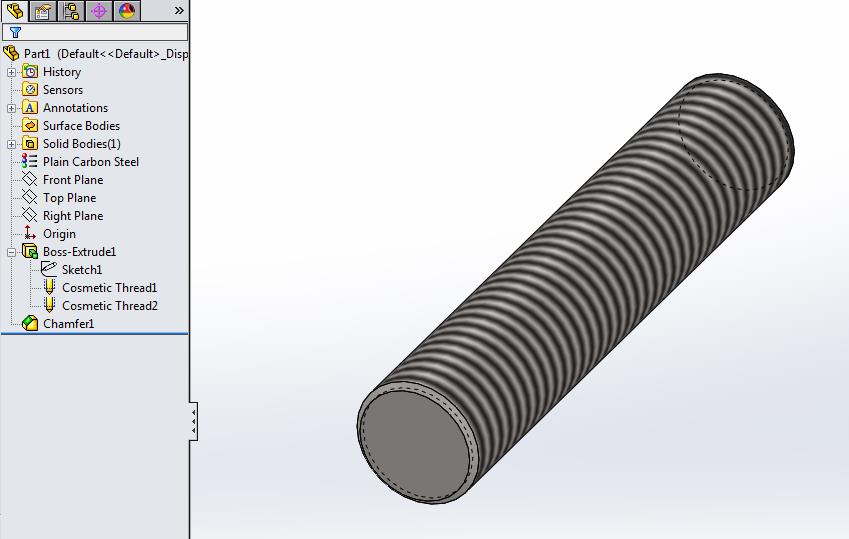
Task: Click the Solid Bodies folder icon
Action: point(30,144)
